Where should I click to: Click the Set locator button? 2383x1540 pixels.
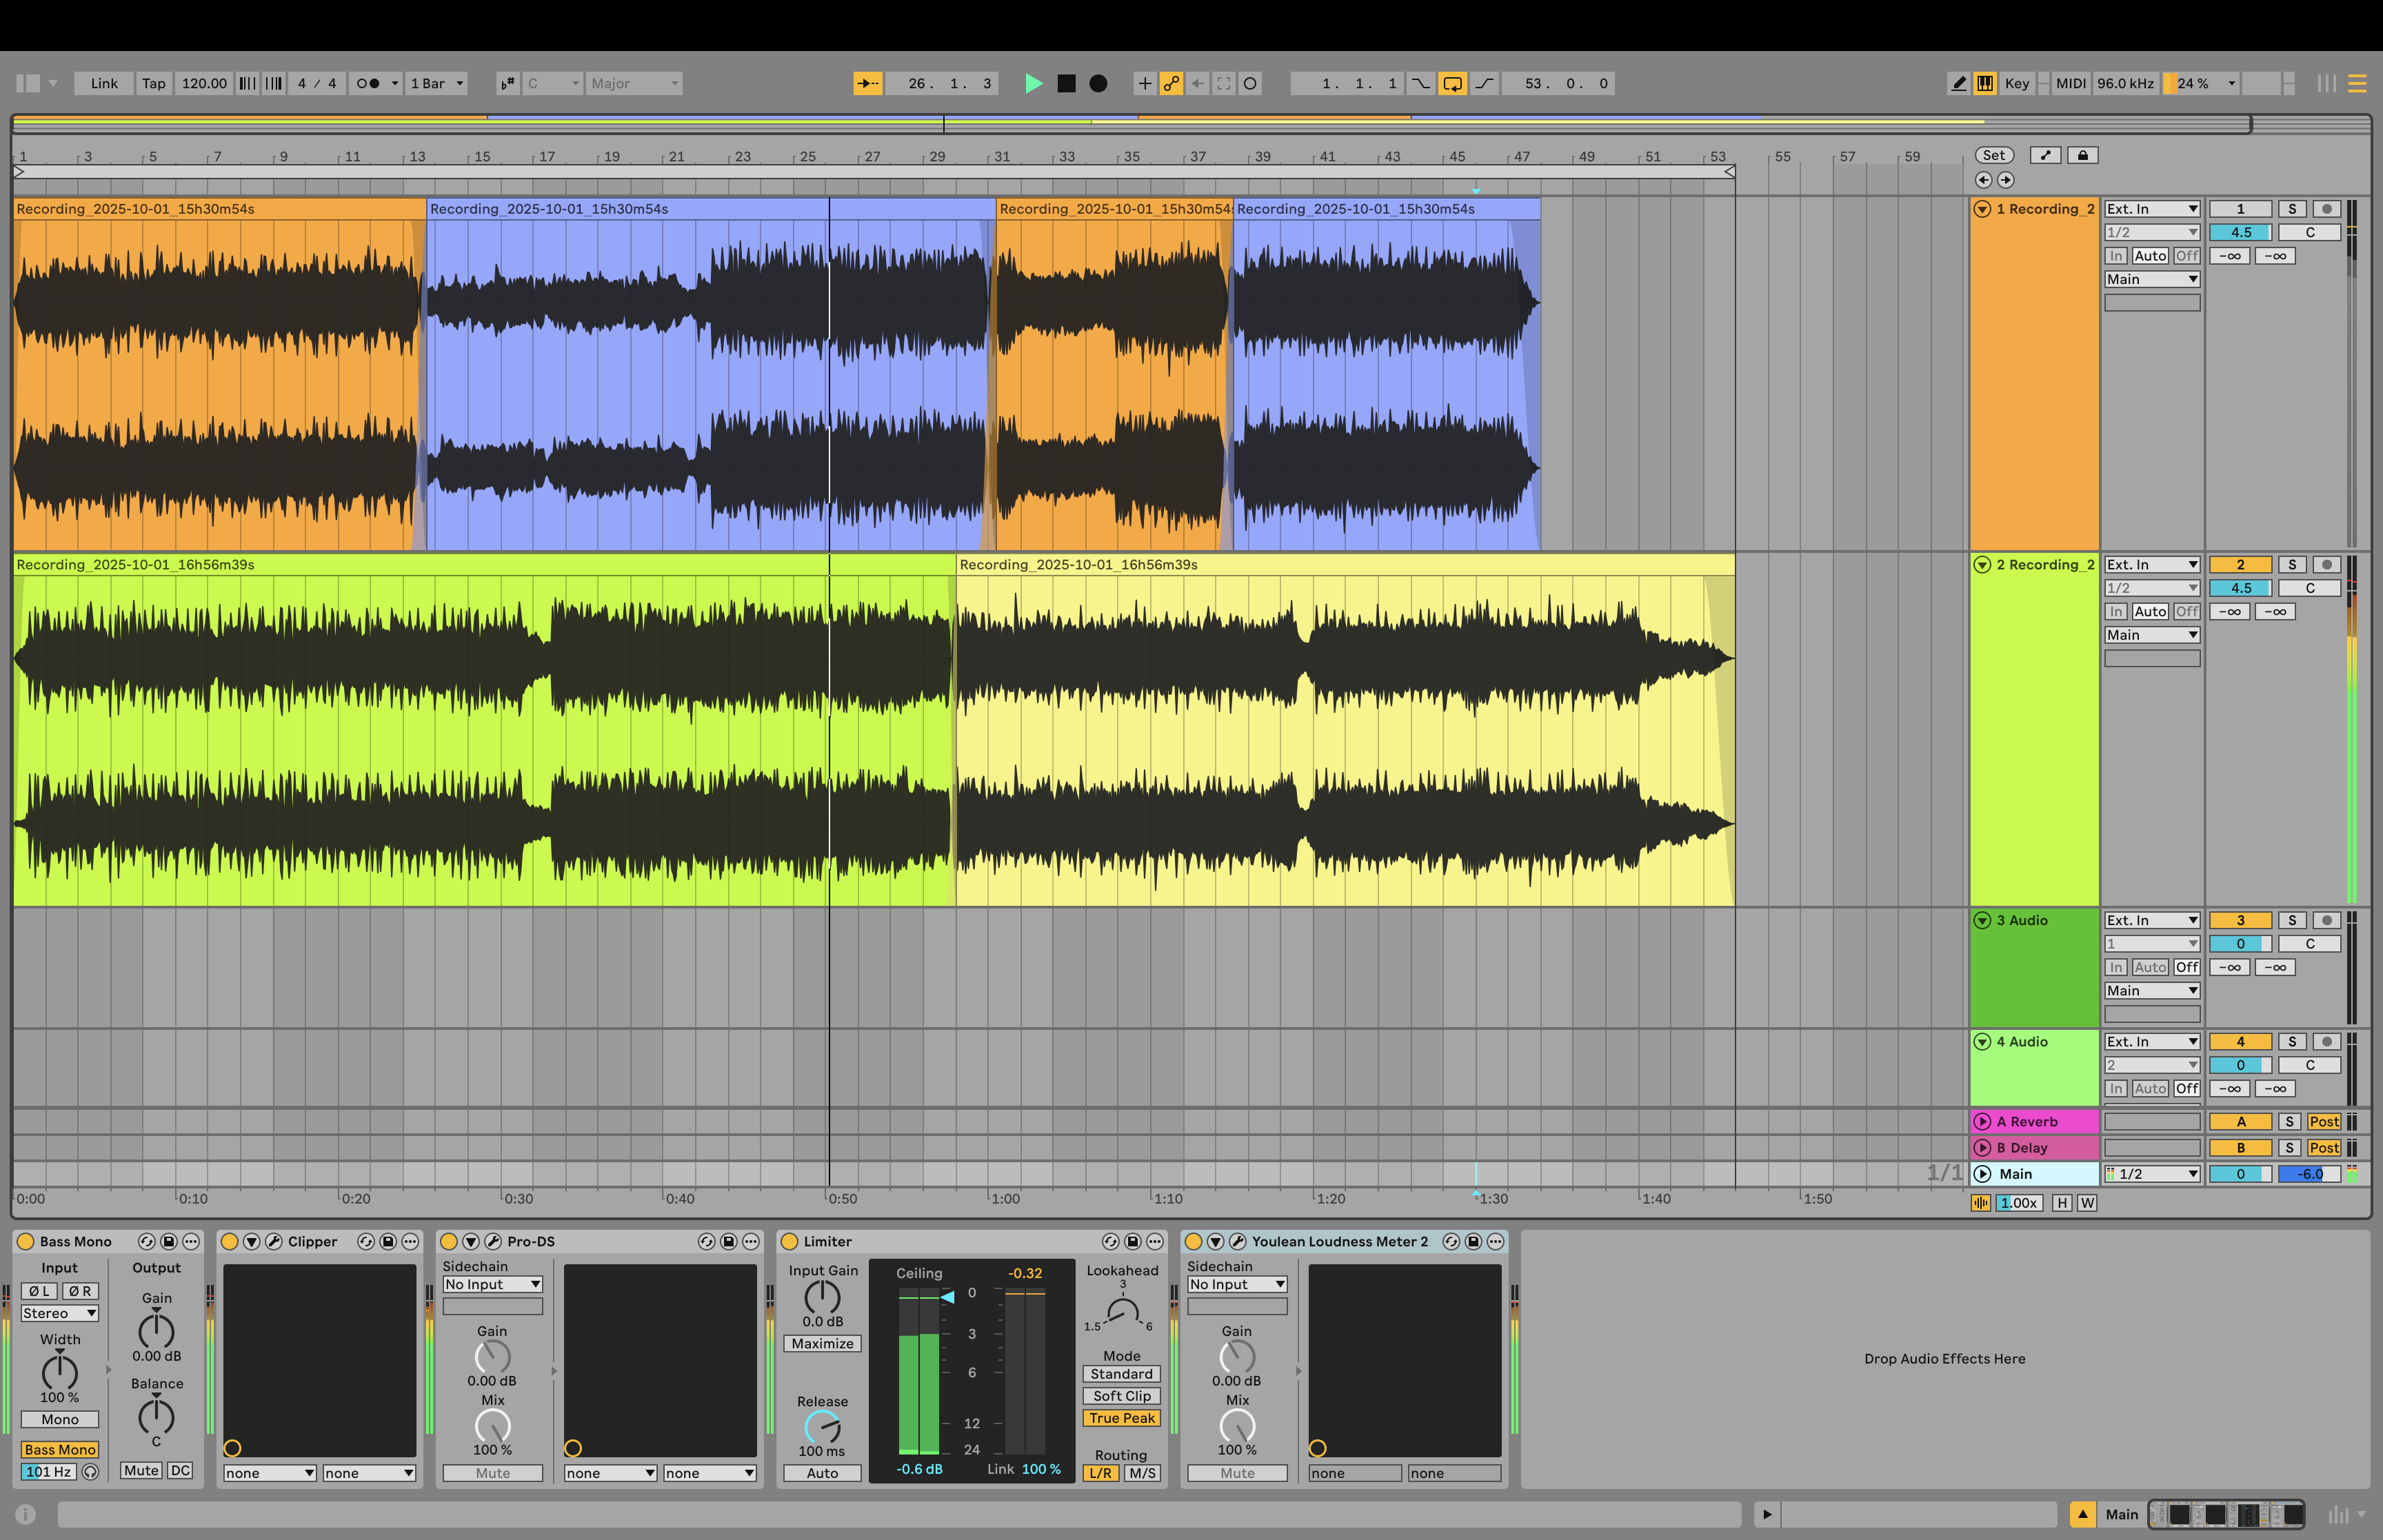[1993, 155]
